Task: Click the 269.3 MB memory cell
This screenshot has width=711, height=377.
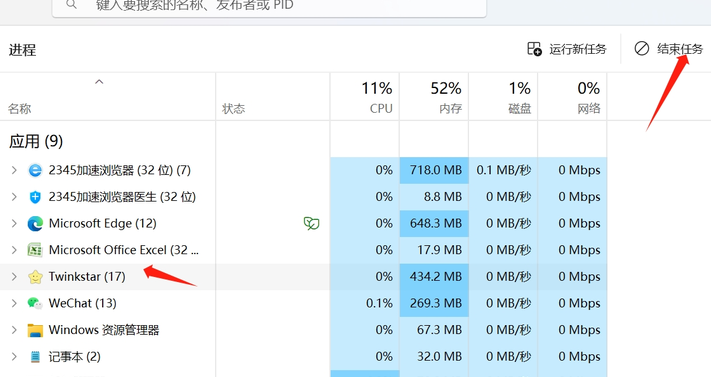Action: [434, 303]
